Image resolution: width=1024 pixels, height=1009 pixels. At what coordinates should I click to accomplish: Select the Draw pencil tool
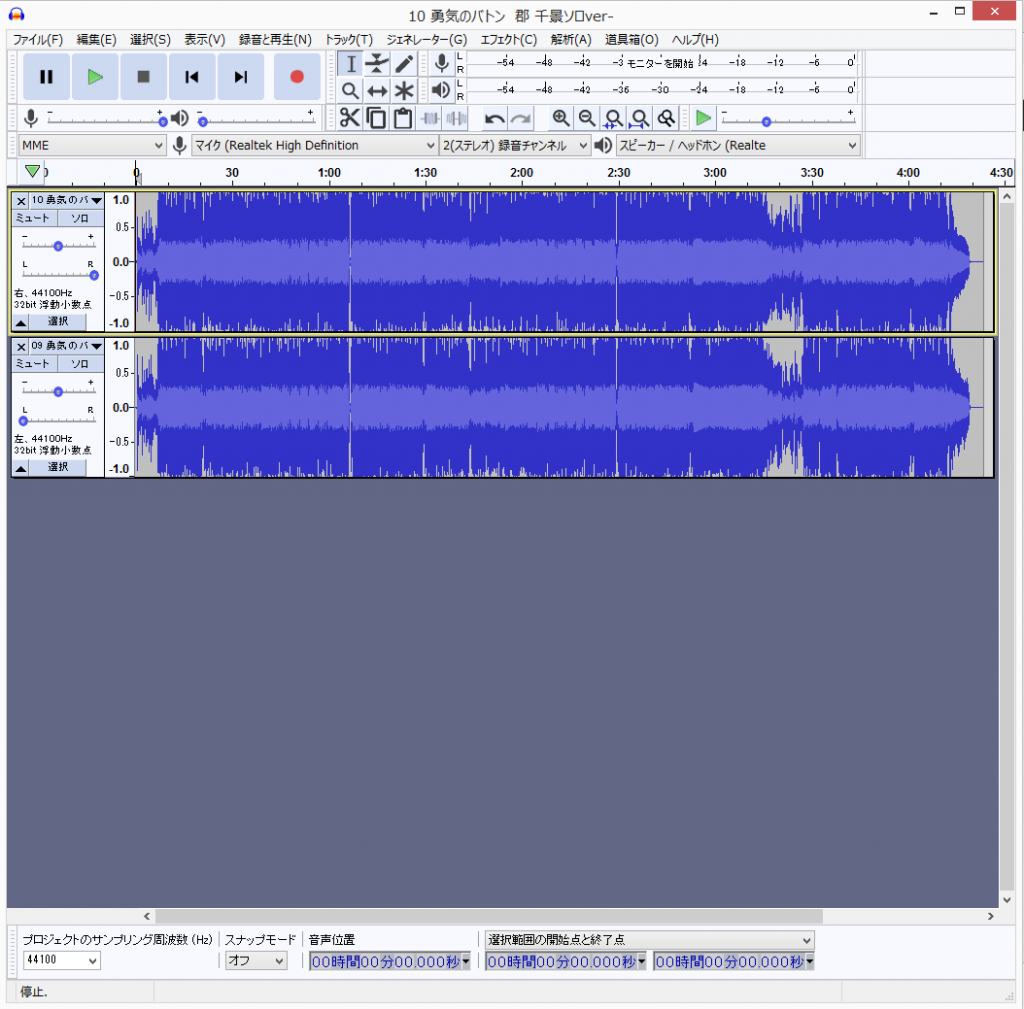pyautogui.click(x=404, y=64)
